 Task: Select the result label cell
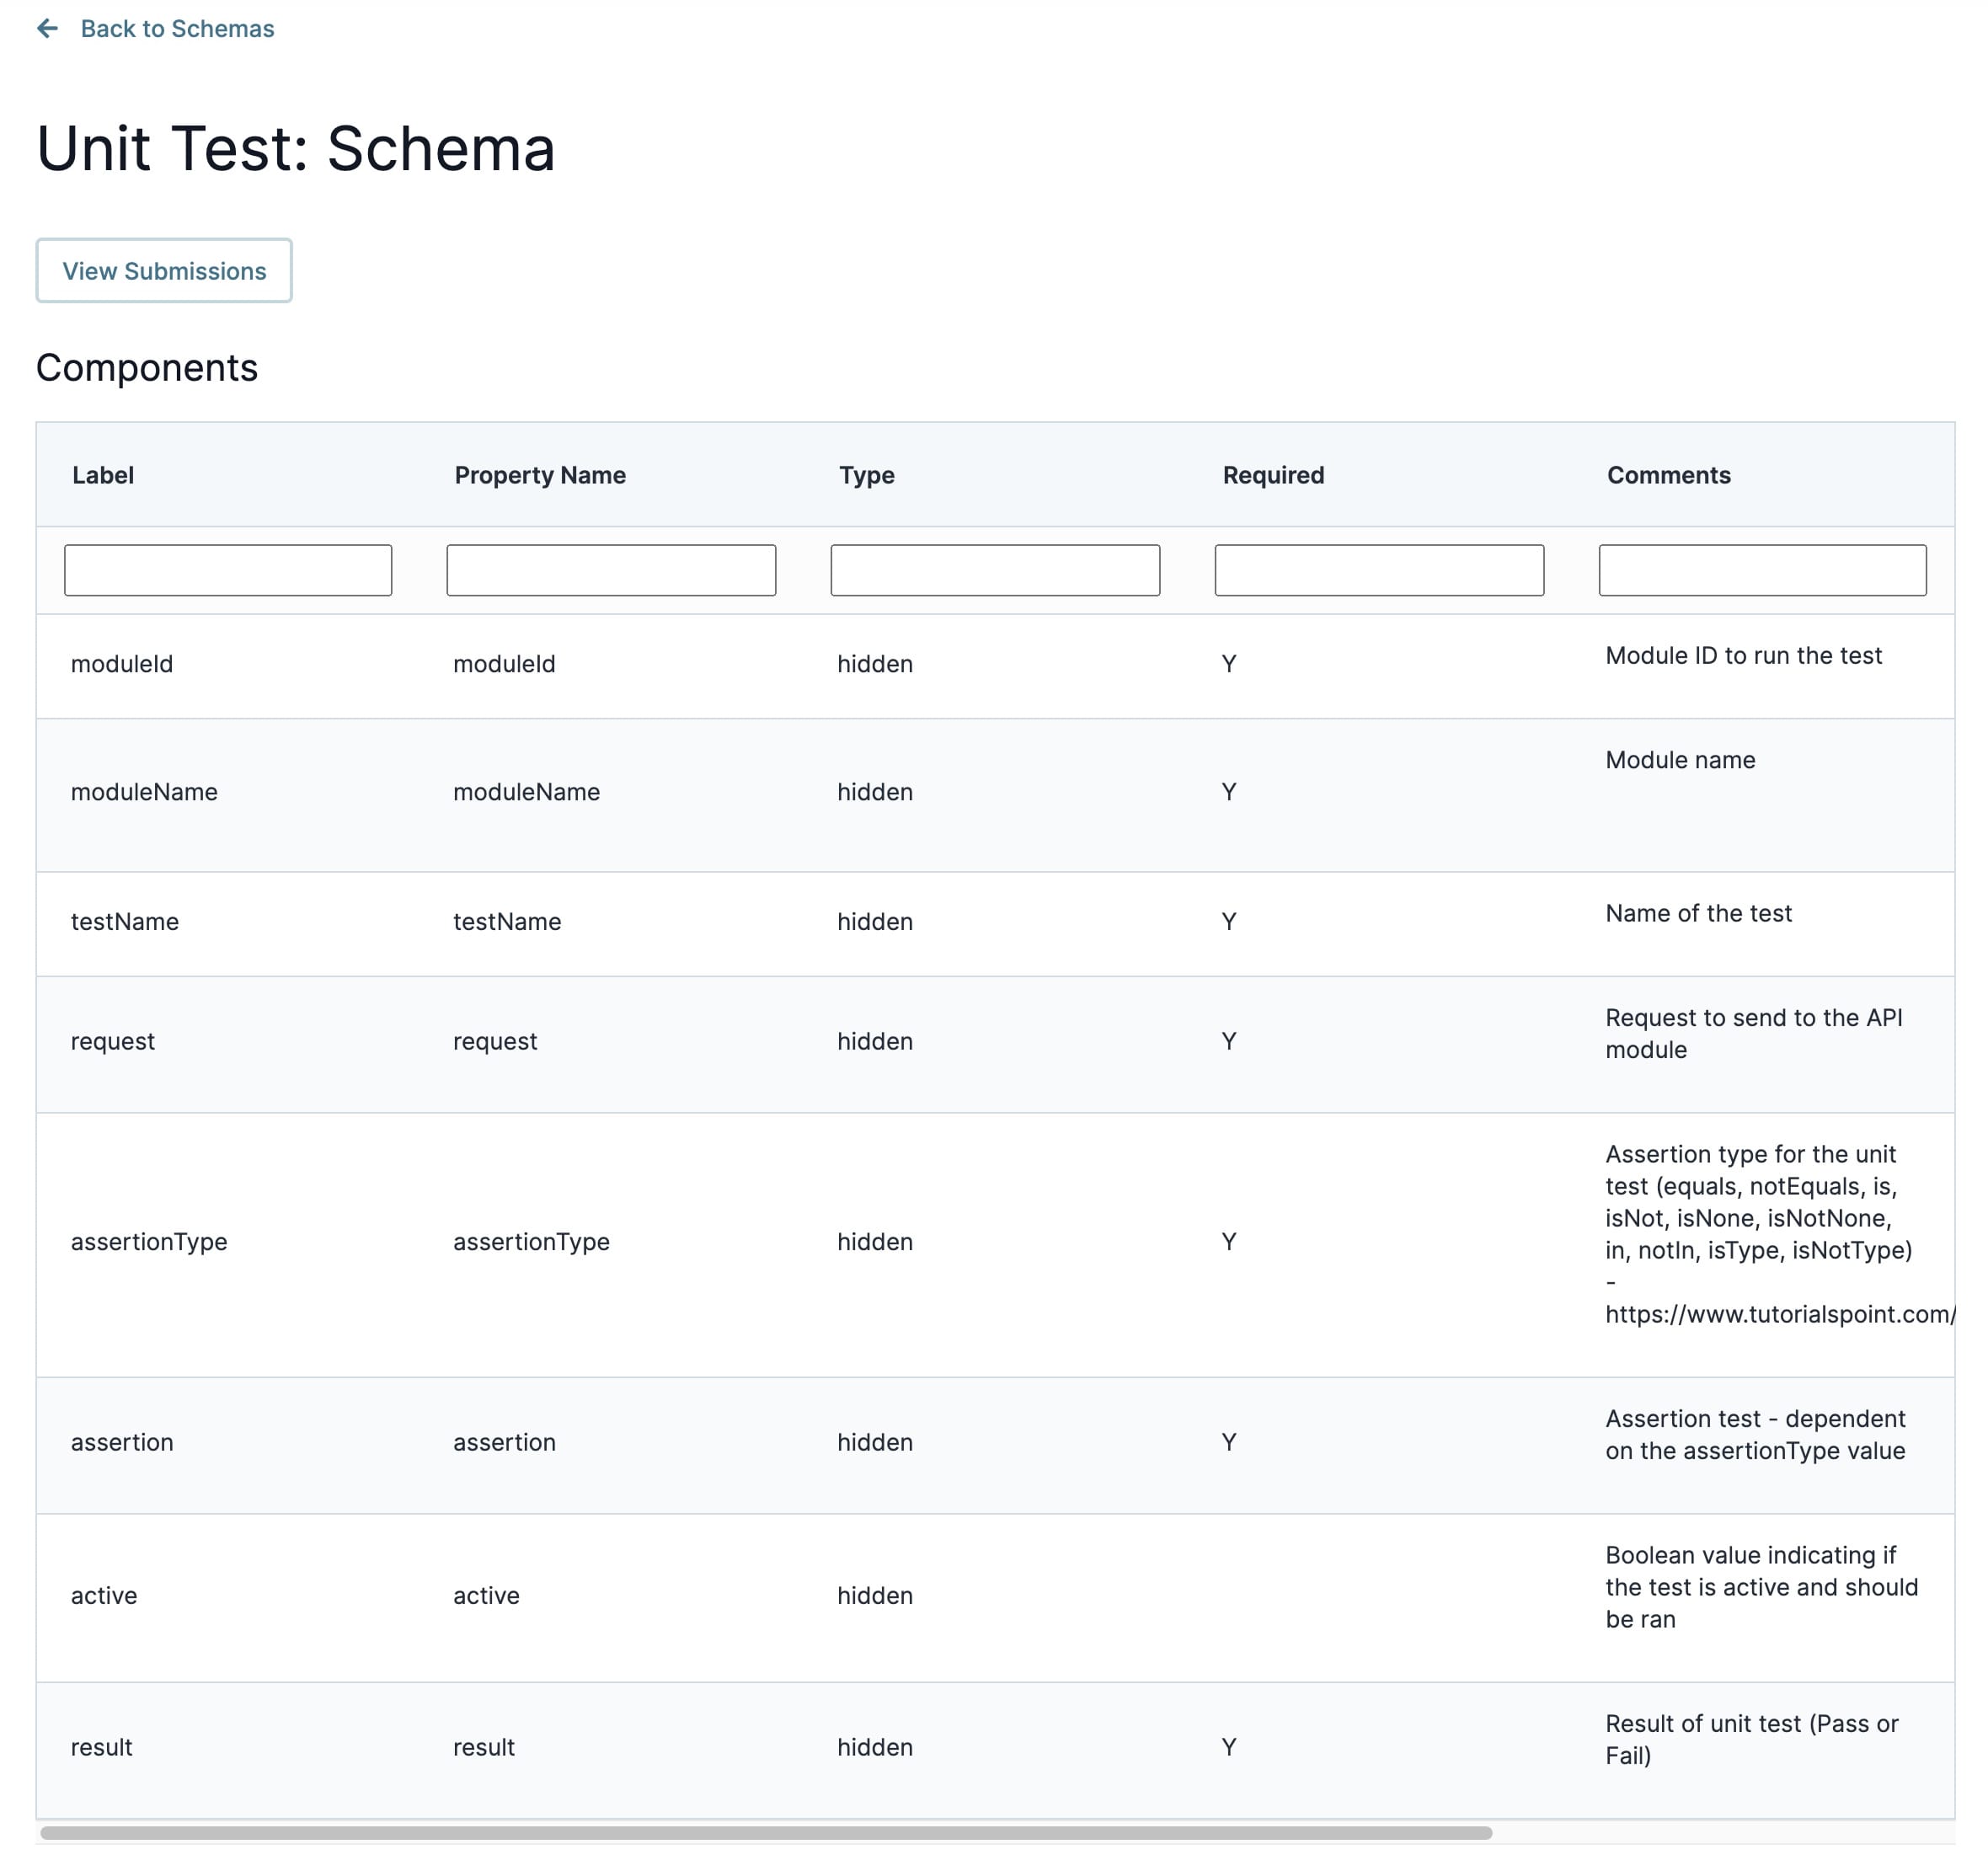[101, 1749]
